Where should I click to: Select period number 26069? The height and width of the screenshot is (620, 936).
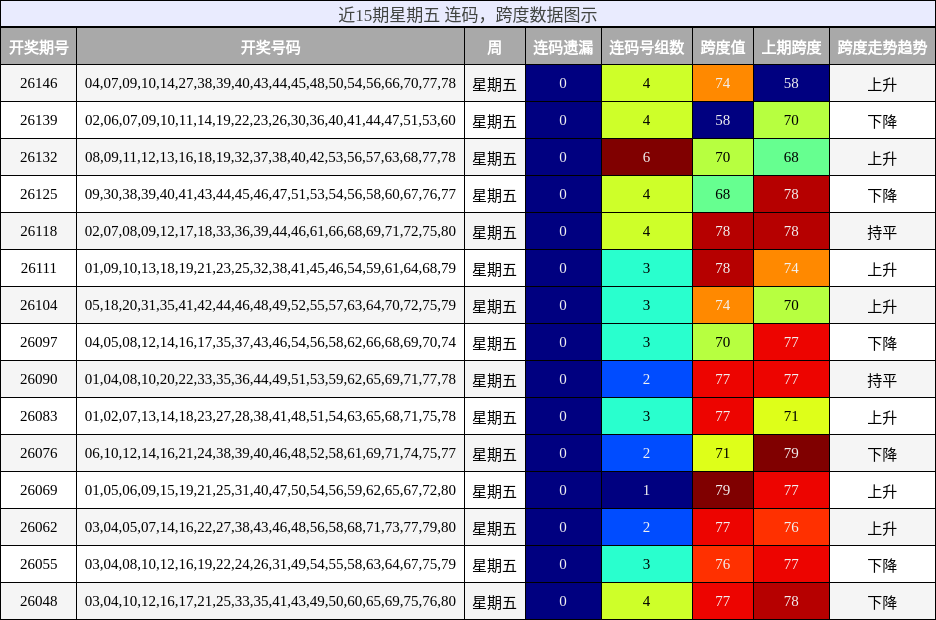pyautogui.click(x=39, y=490)
